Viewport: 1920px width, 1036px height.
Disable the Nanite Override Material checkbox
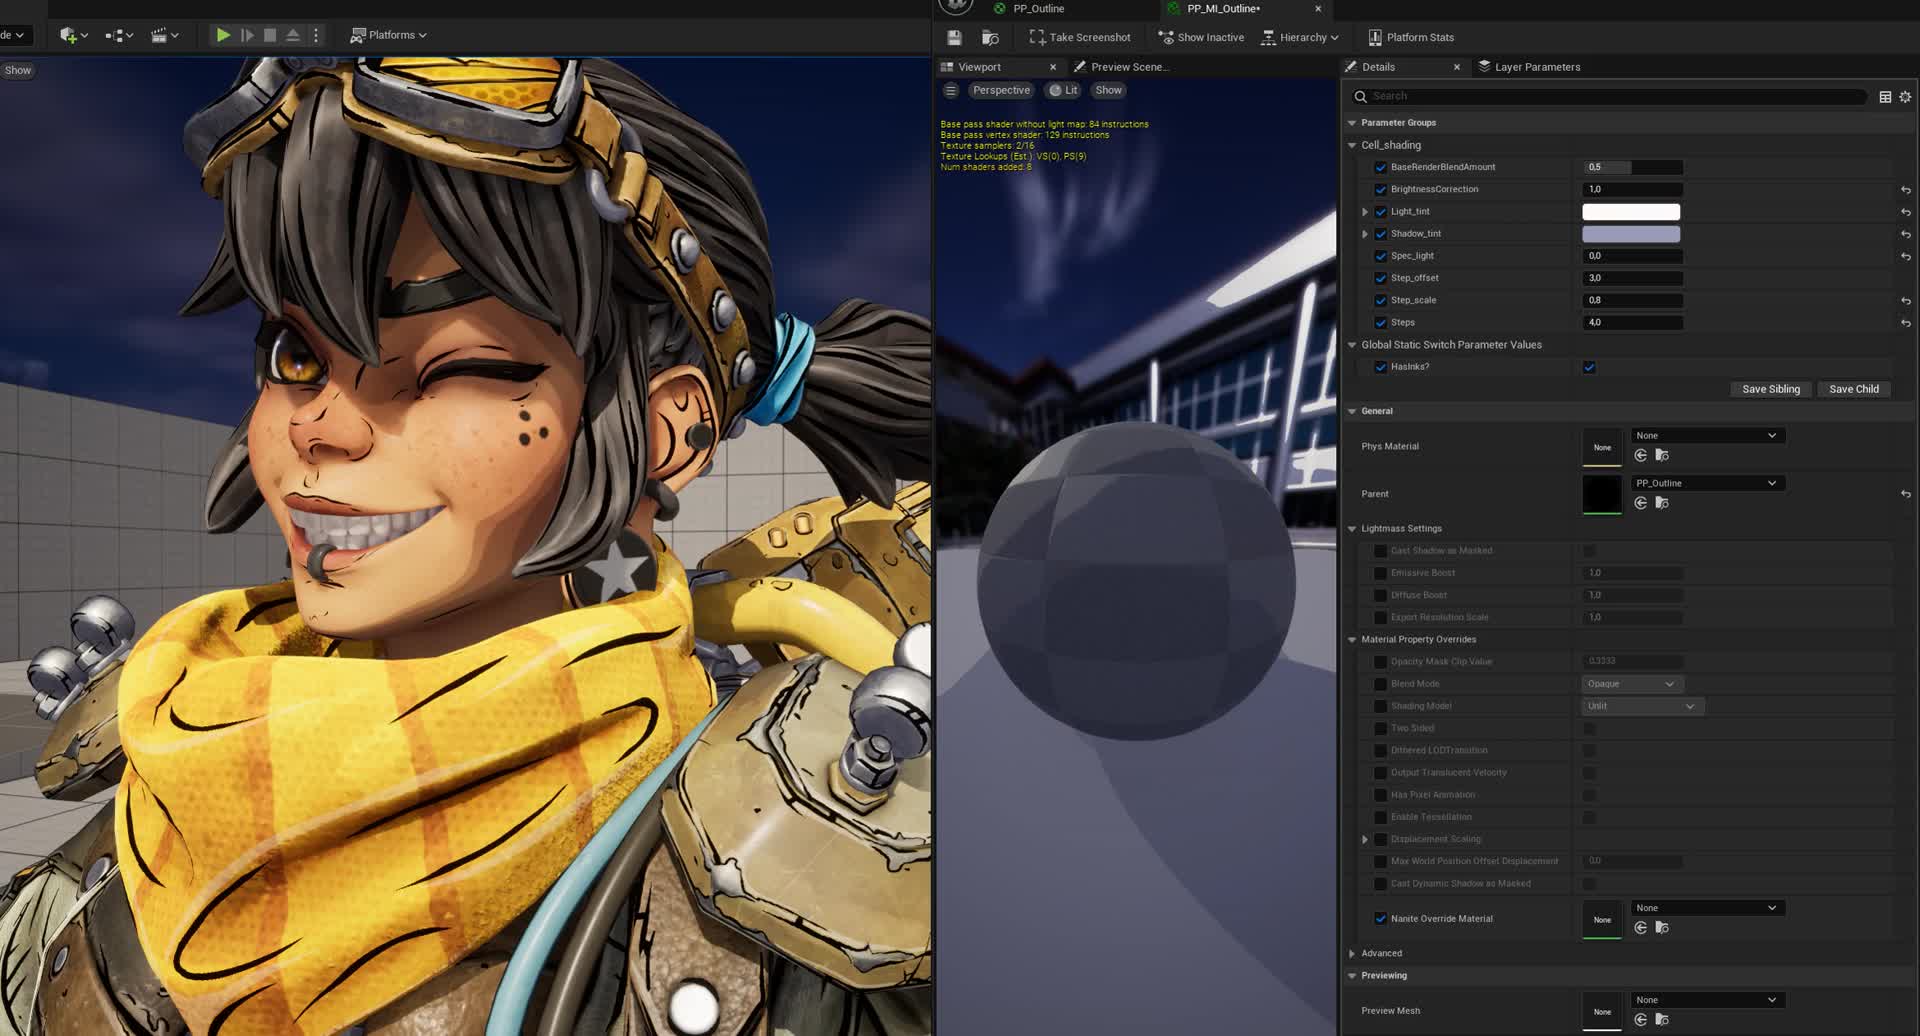(x=1381, y=919)
